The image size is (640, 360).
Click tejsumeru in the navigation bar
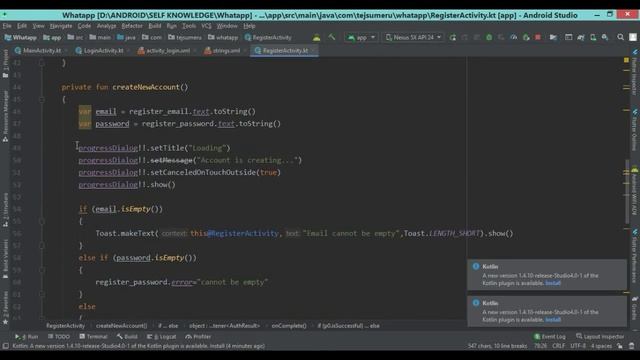[x=185, y=38]
